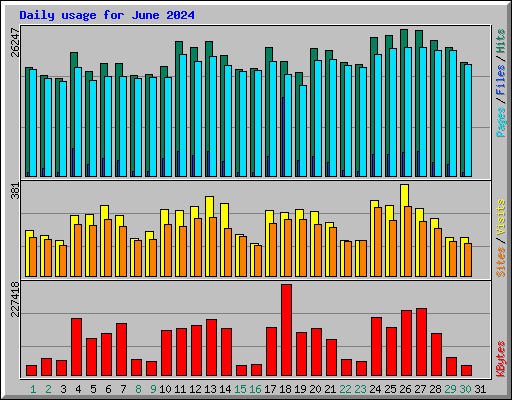
Task: Click the 'Daily usage for June 2024' title
Action: 107,15
